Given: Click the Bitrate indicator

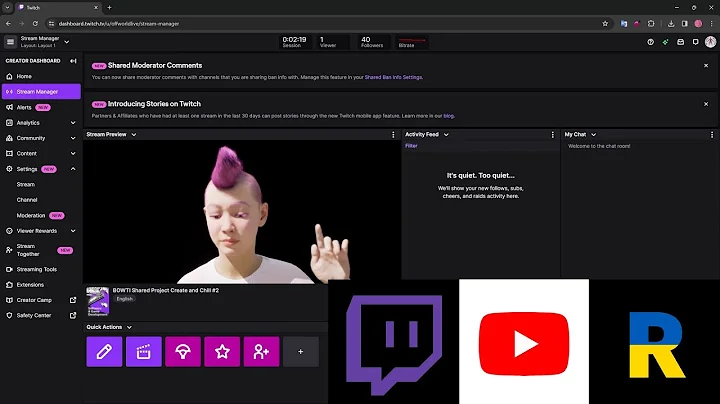Looking at the screenshot, I should (x=411, y=42).
